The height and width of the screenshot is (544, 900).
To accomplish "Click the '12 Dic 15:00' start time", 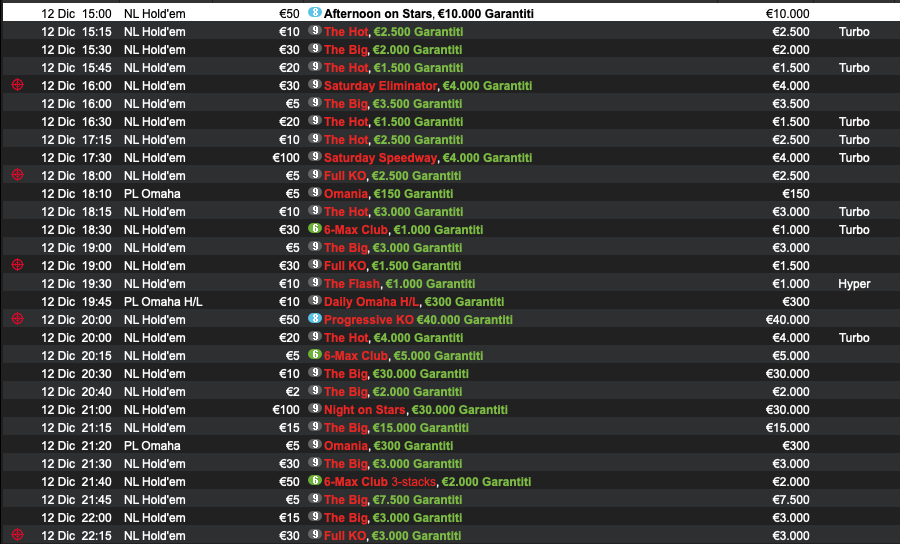I will [x=76, y=13].
